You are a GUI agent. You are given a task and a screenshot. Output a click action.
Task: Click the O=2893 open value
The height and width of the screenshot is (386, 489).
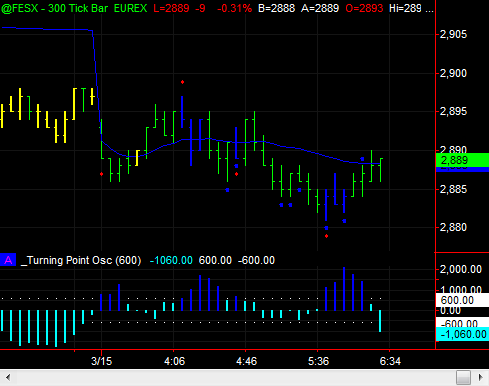point(364,8)
